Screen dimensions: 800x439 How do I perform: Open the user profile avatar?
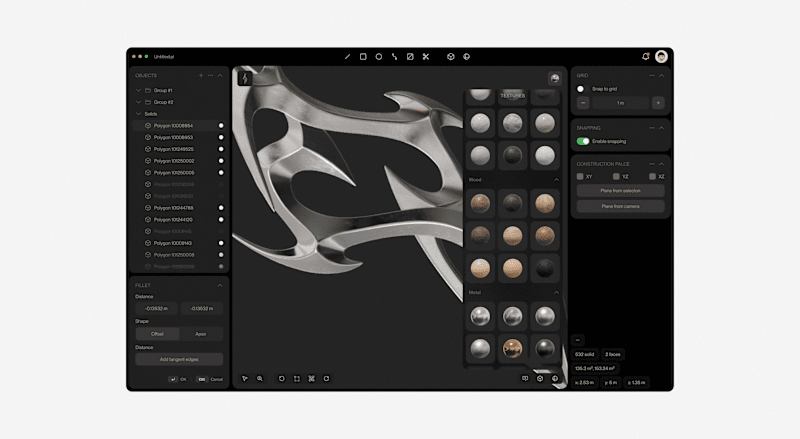pyautogui.click(x=661, y=57)
